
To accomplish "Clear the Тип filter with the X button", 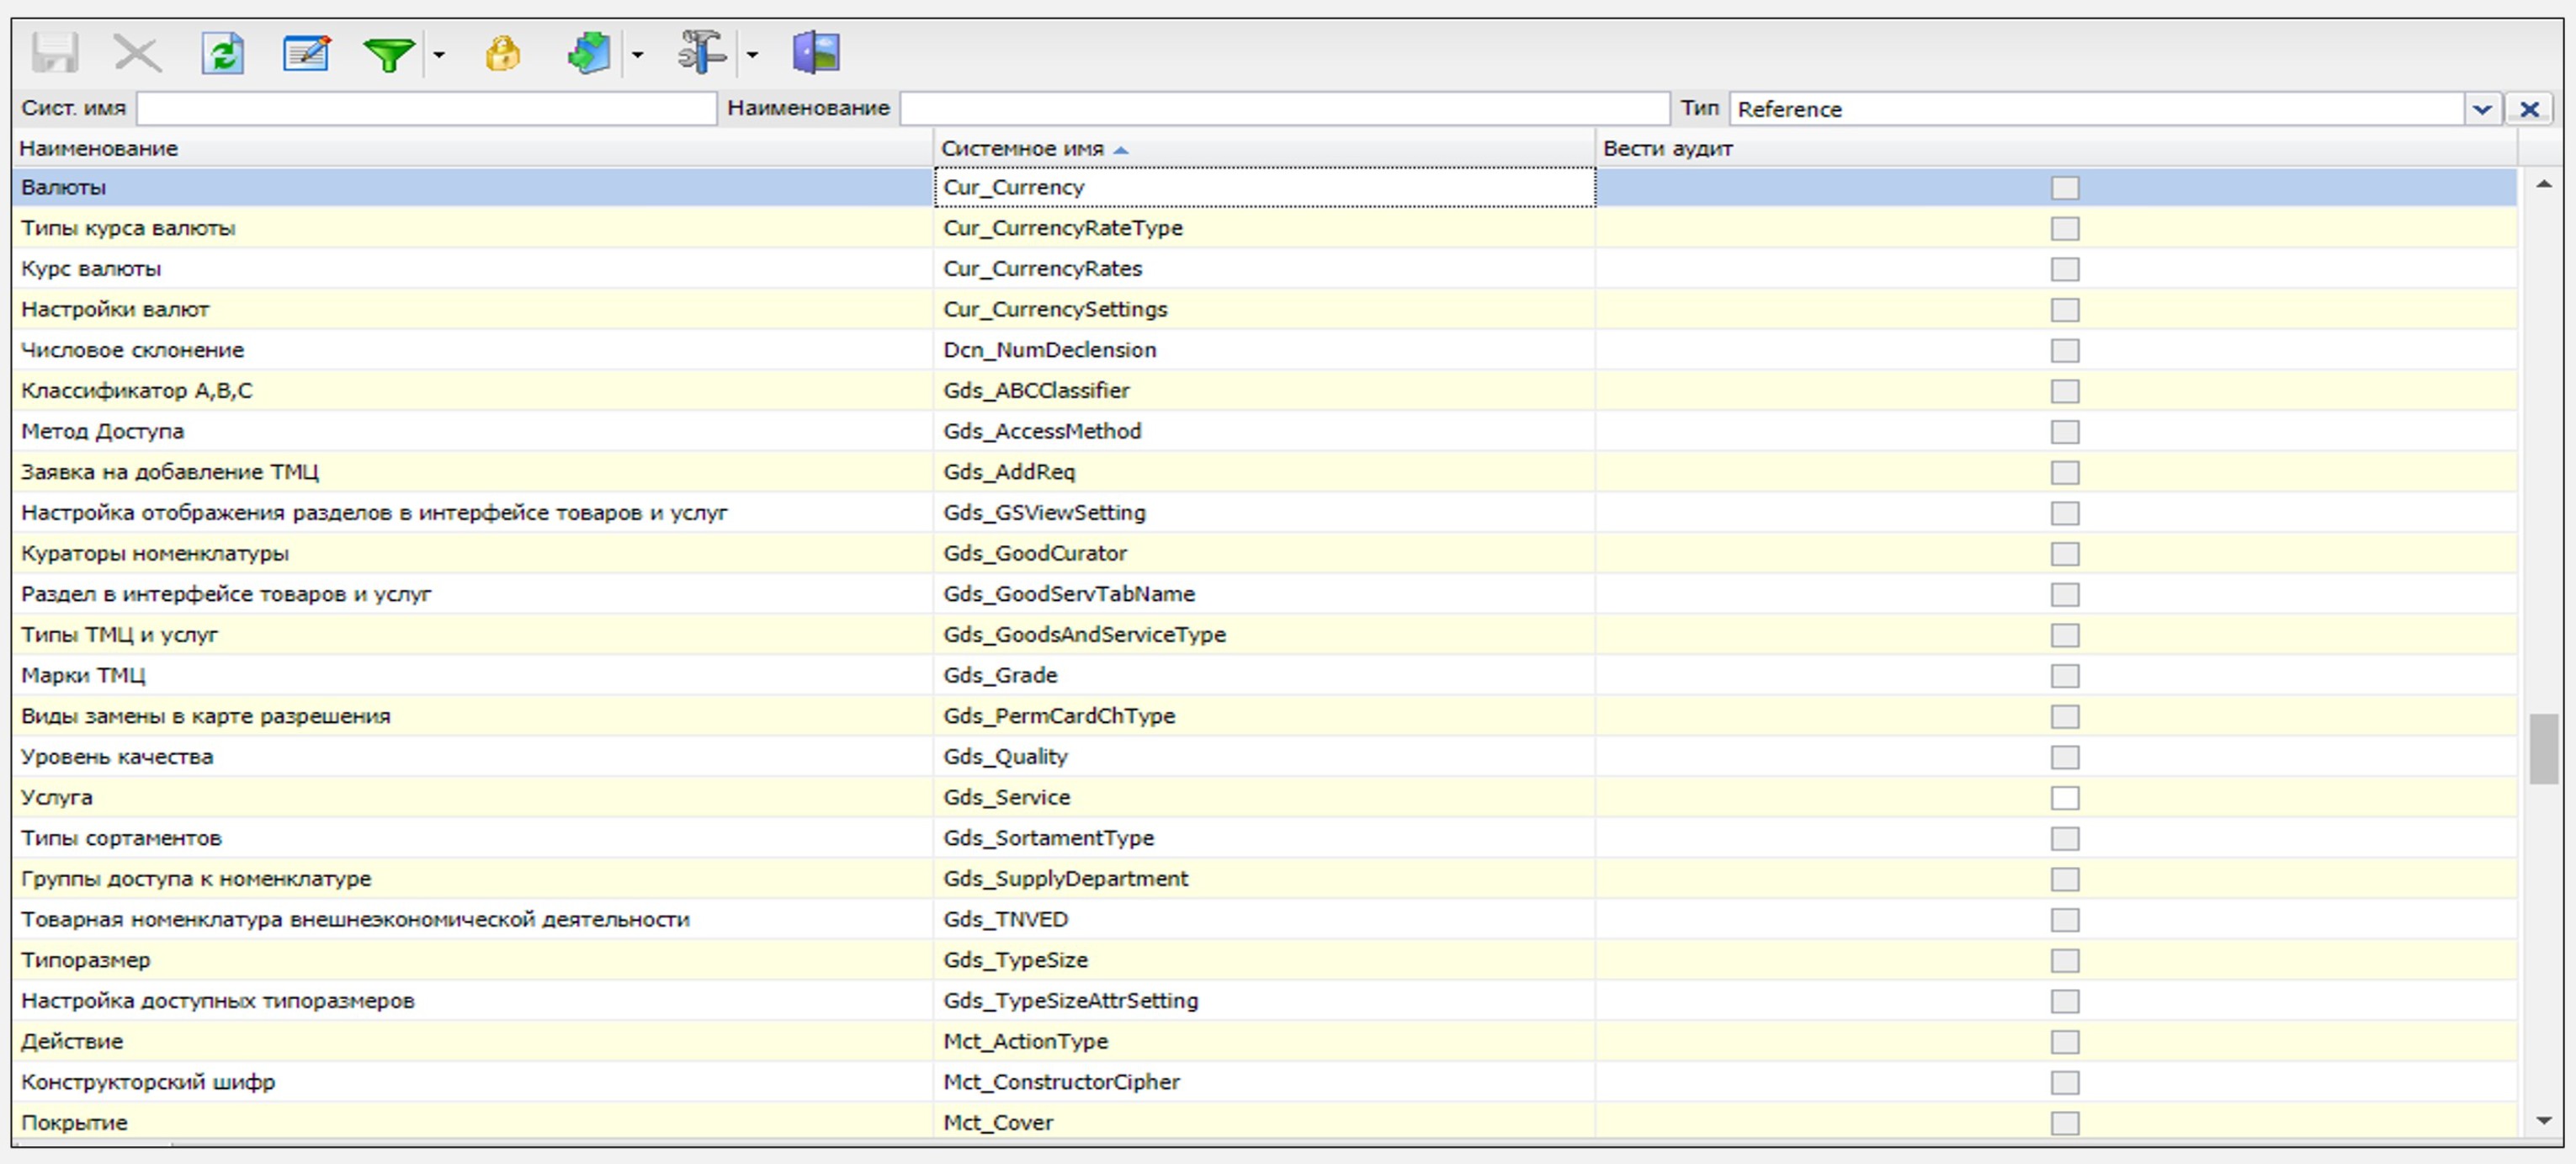I will pyautogui.click(x=2530, y=109).
